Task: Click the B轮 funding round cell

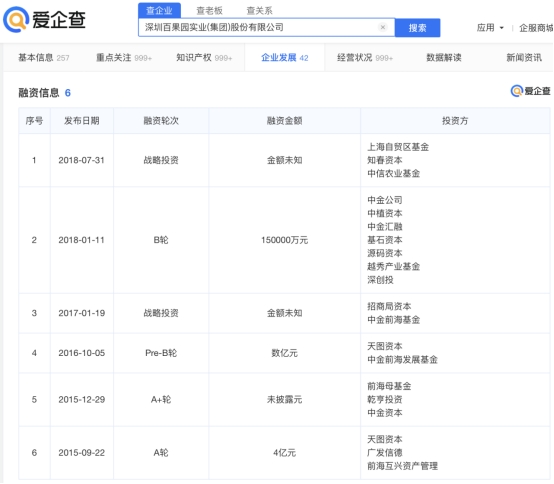Action: (x=161, y=240)
